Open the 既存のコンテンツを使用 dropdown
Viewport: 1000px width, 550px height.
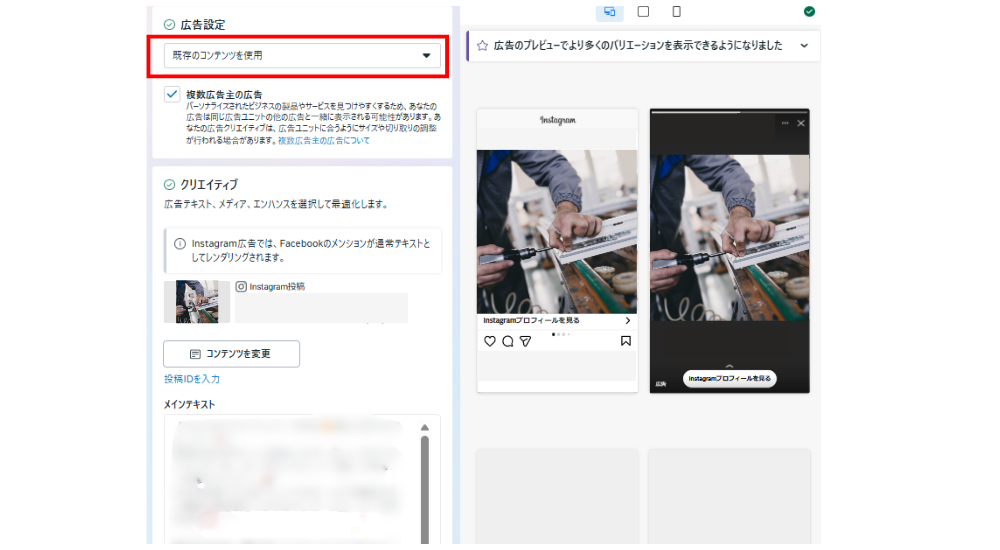pyautogui.click(x=302, y=56)
